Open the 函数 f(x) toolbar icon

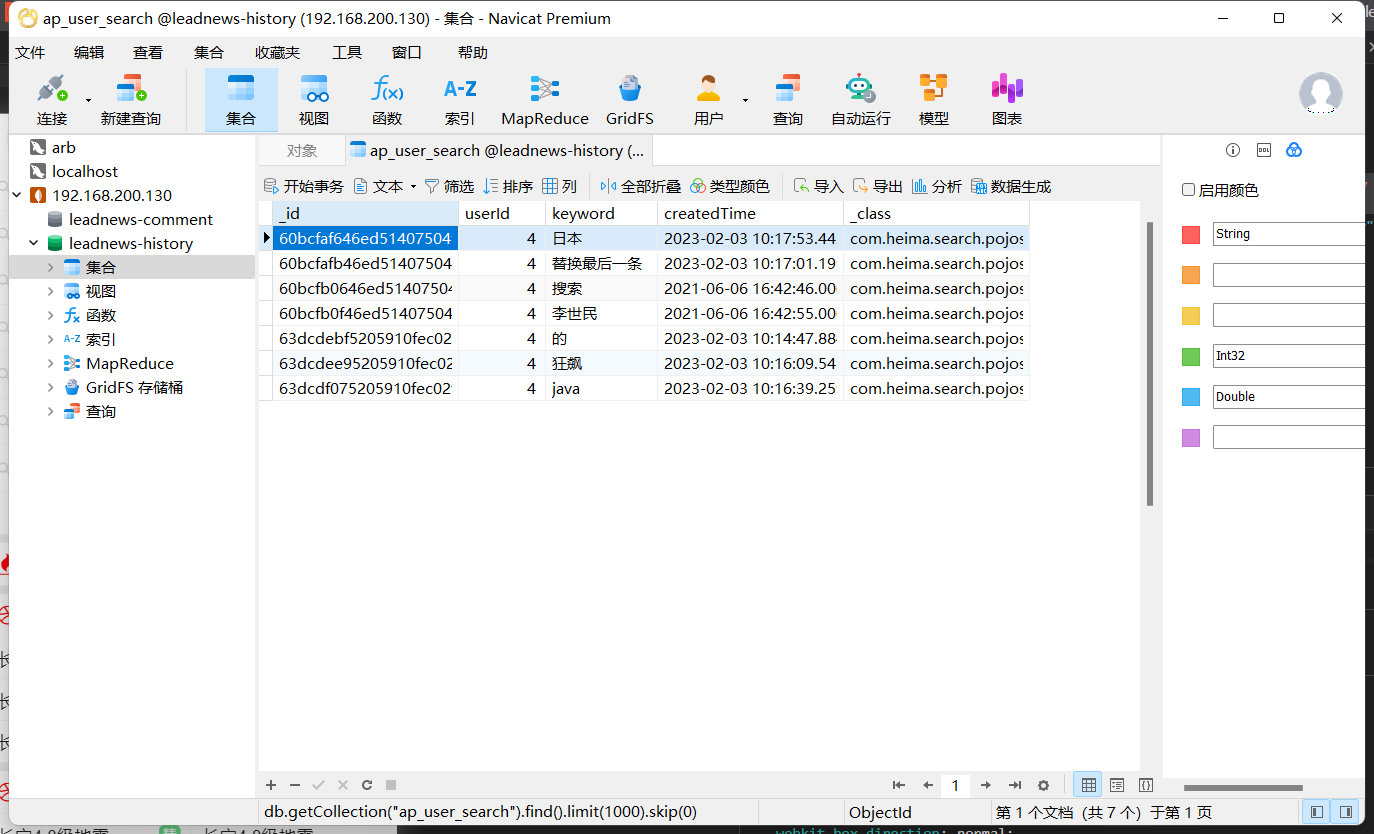pos(387,99)
